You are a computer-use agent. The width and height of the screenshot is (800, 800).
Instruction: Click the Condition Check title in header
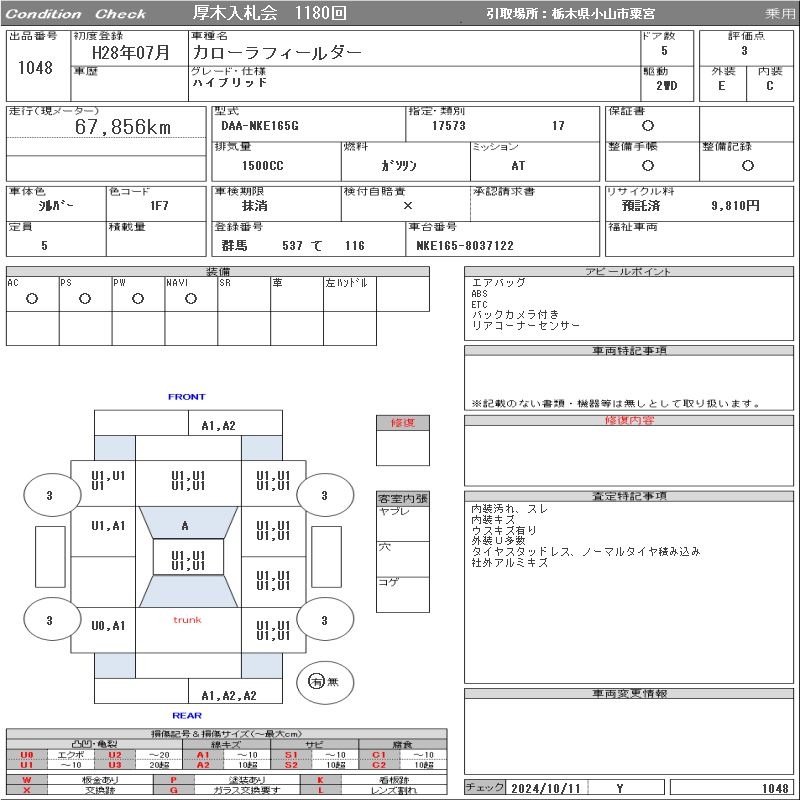click(x=76, y=14)
